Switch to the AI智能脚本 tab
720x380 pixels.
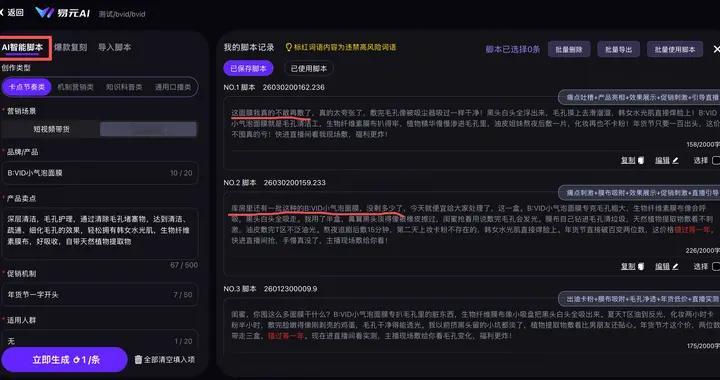click(x=22, y=47)
